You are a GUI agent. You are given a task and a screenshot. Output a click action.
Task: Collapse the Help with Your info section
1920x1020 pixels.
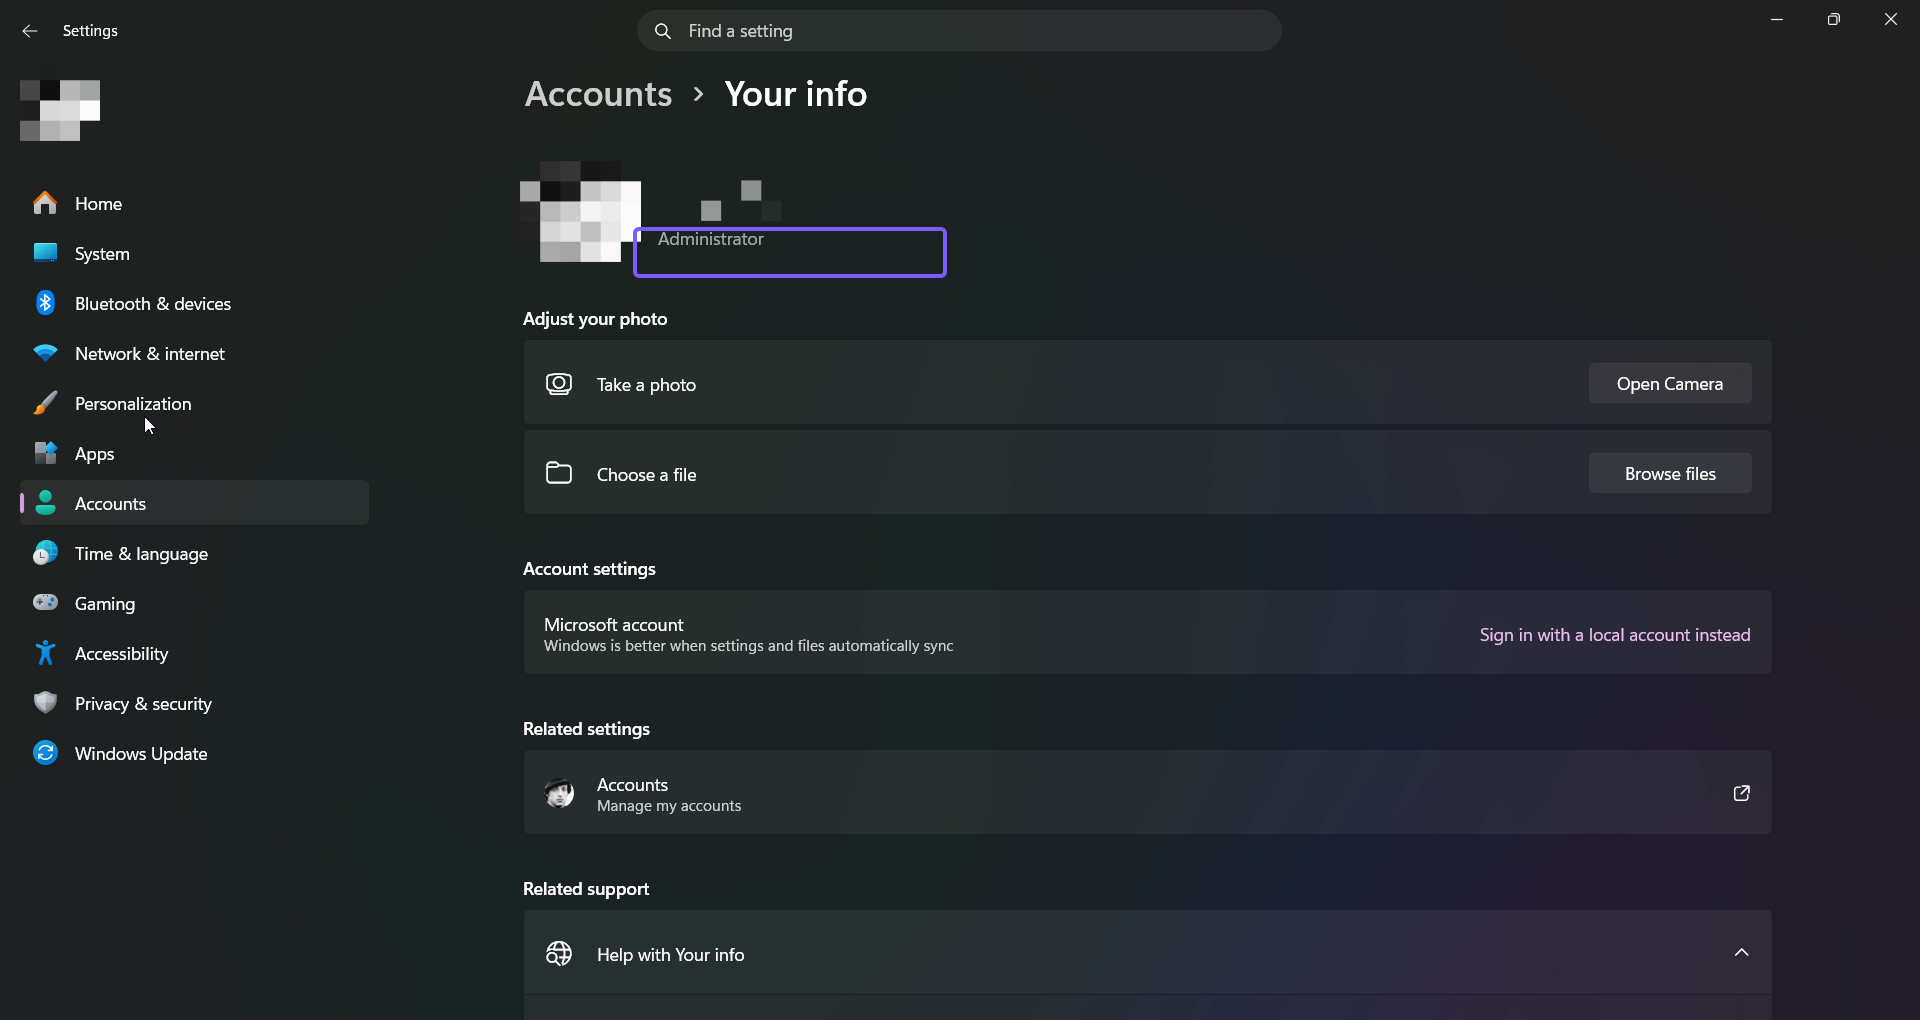[x=1741, y=953]
